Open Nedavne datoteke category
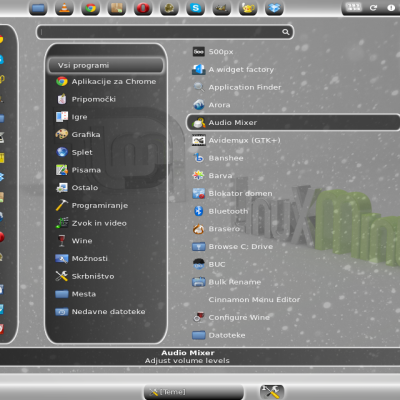Image resolution: width=400 pixels, height=400 pixels. (x=101, y=312)
